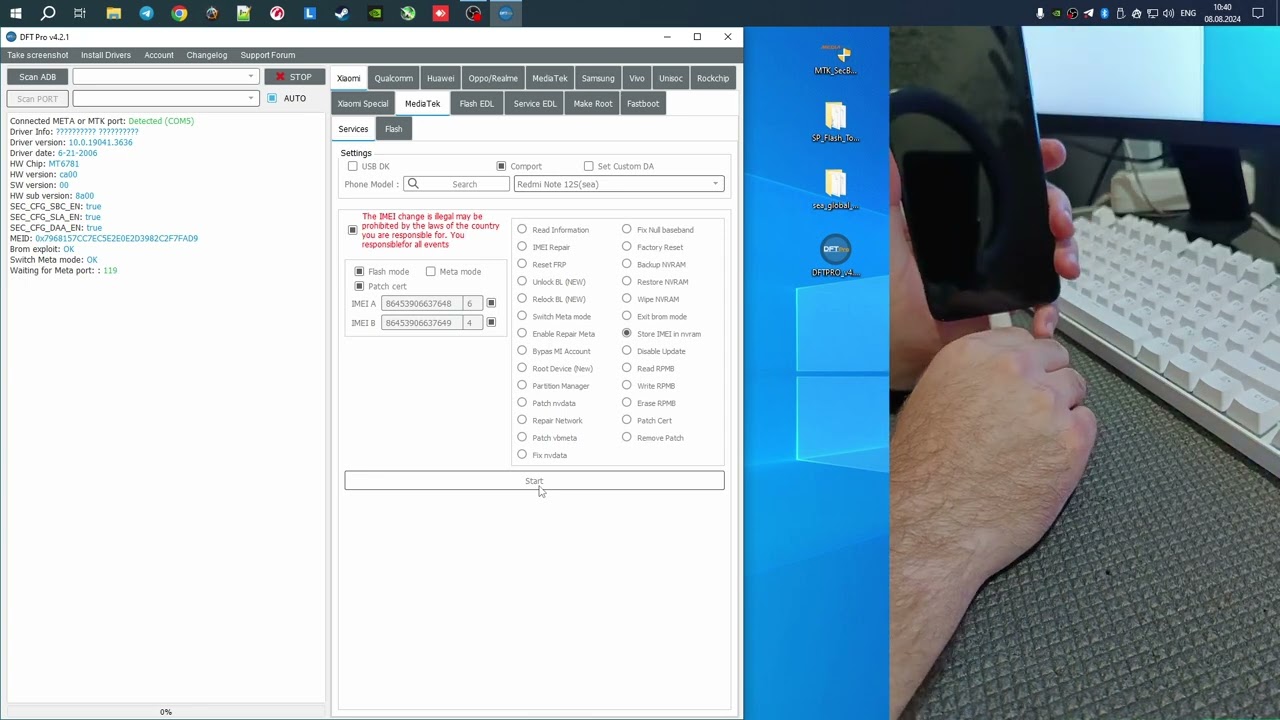Open File Explorer from taskbar
Screen dimensions: 1280x720
(x=114, y=13)
